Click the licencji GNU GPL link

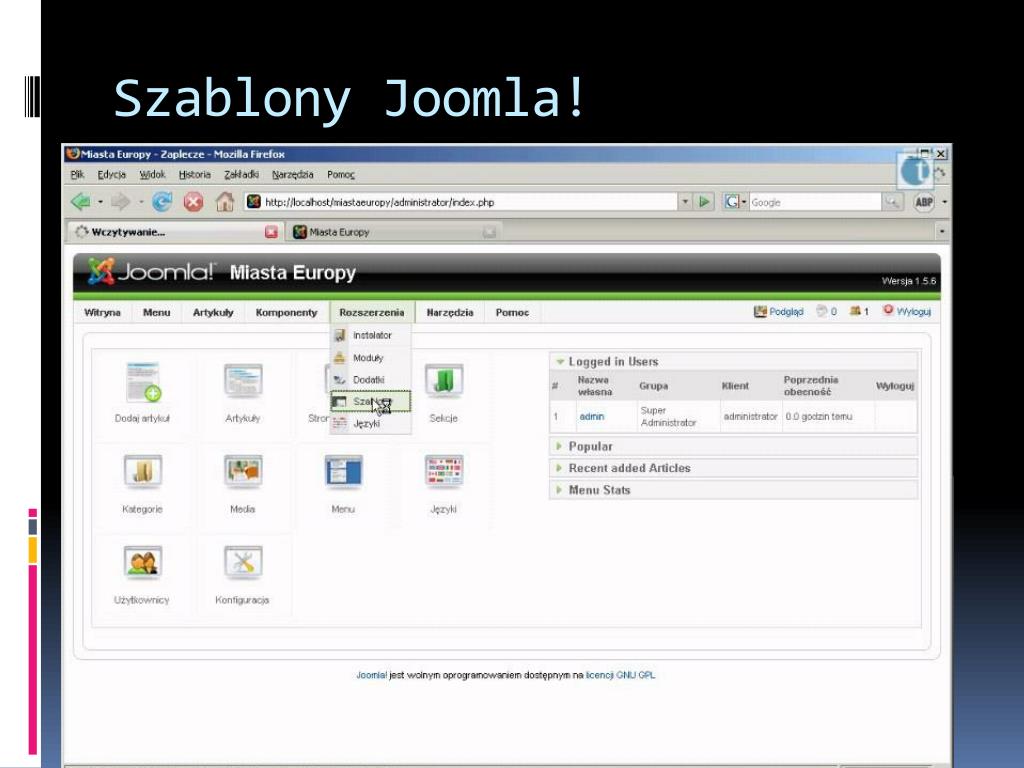tap(620, 675)
